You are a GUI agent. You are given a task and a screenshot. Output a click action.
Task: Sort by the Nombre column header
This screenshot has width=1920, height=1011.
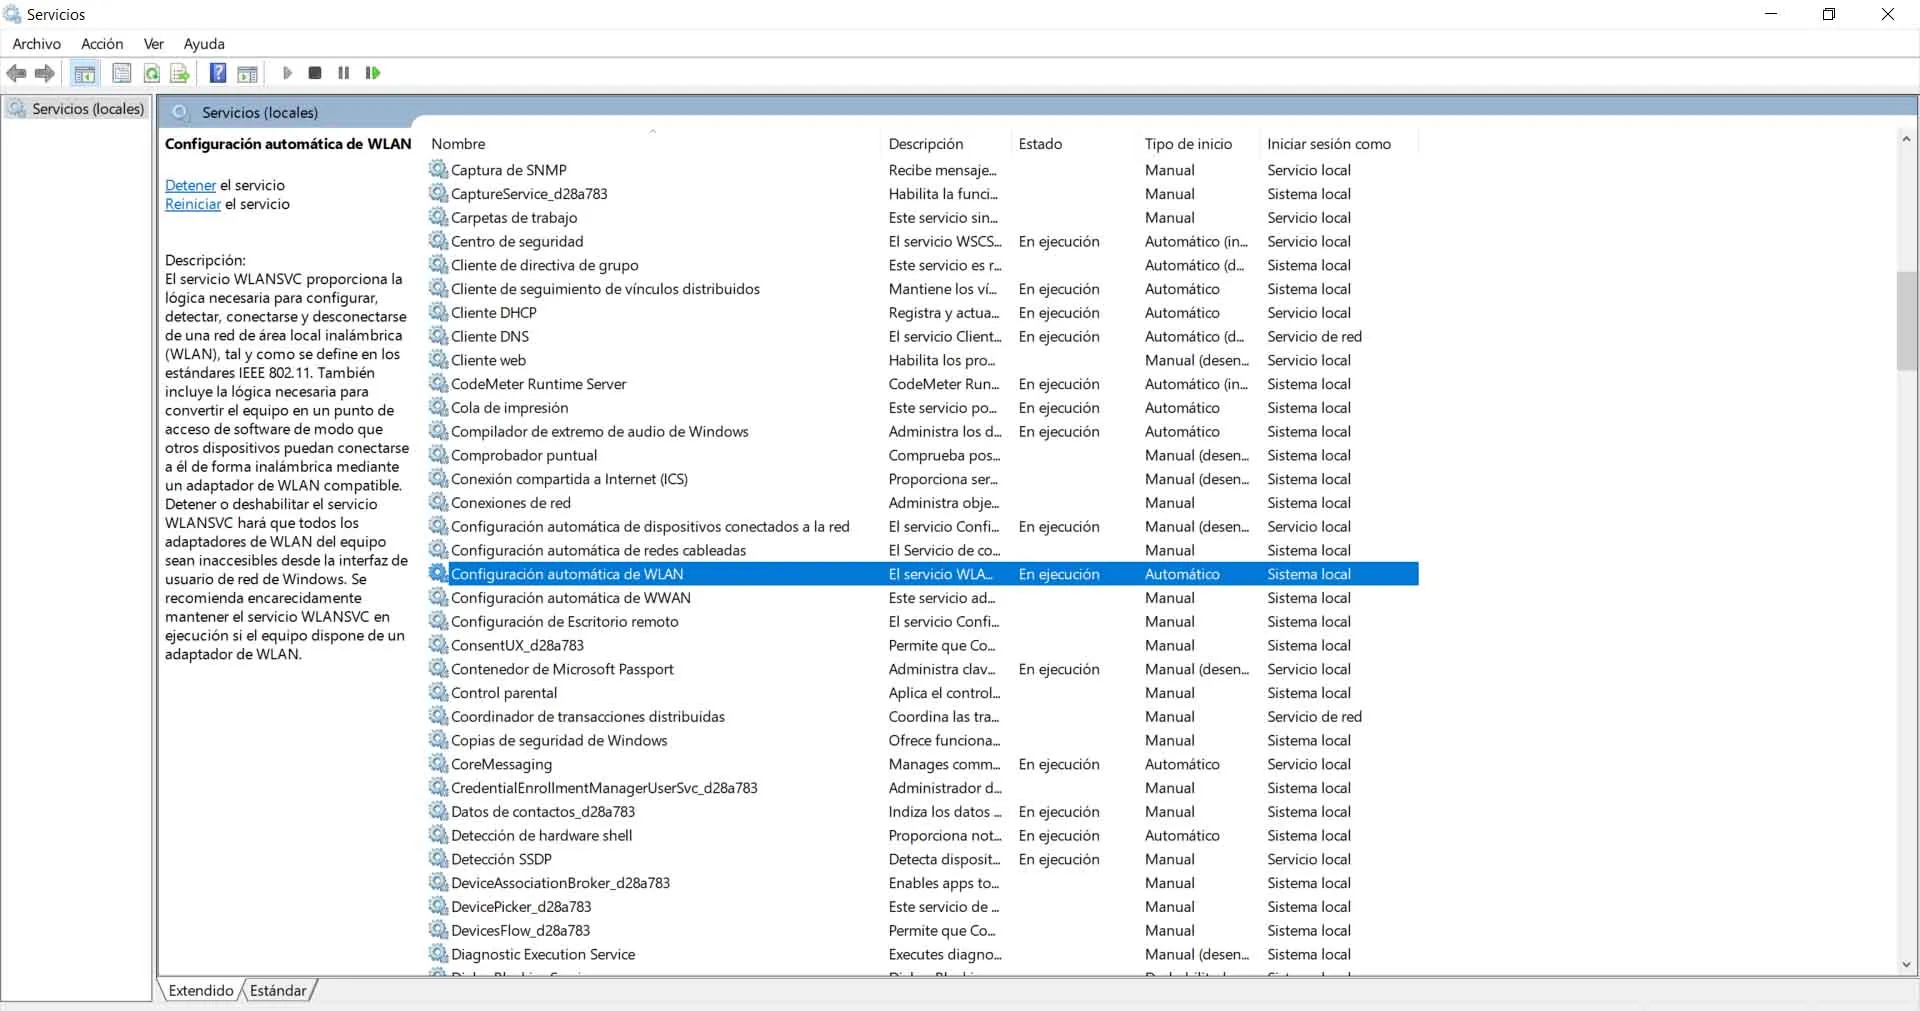tap(654, 144)
